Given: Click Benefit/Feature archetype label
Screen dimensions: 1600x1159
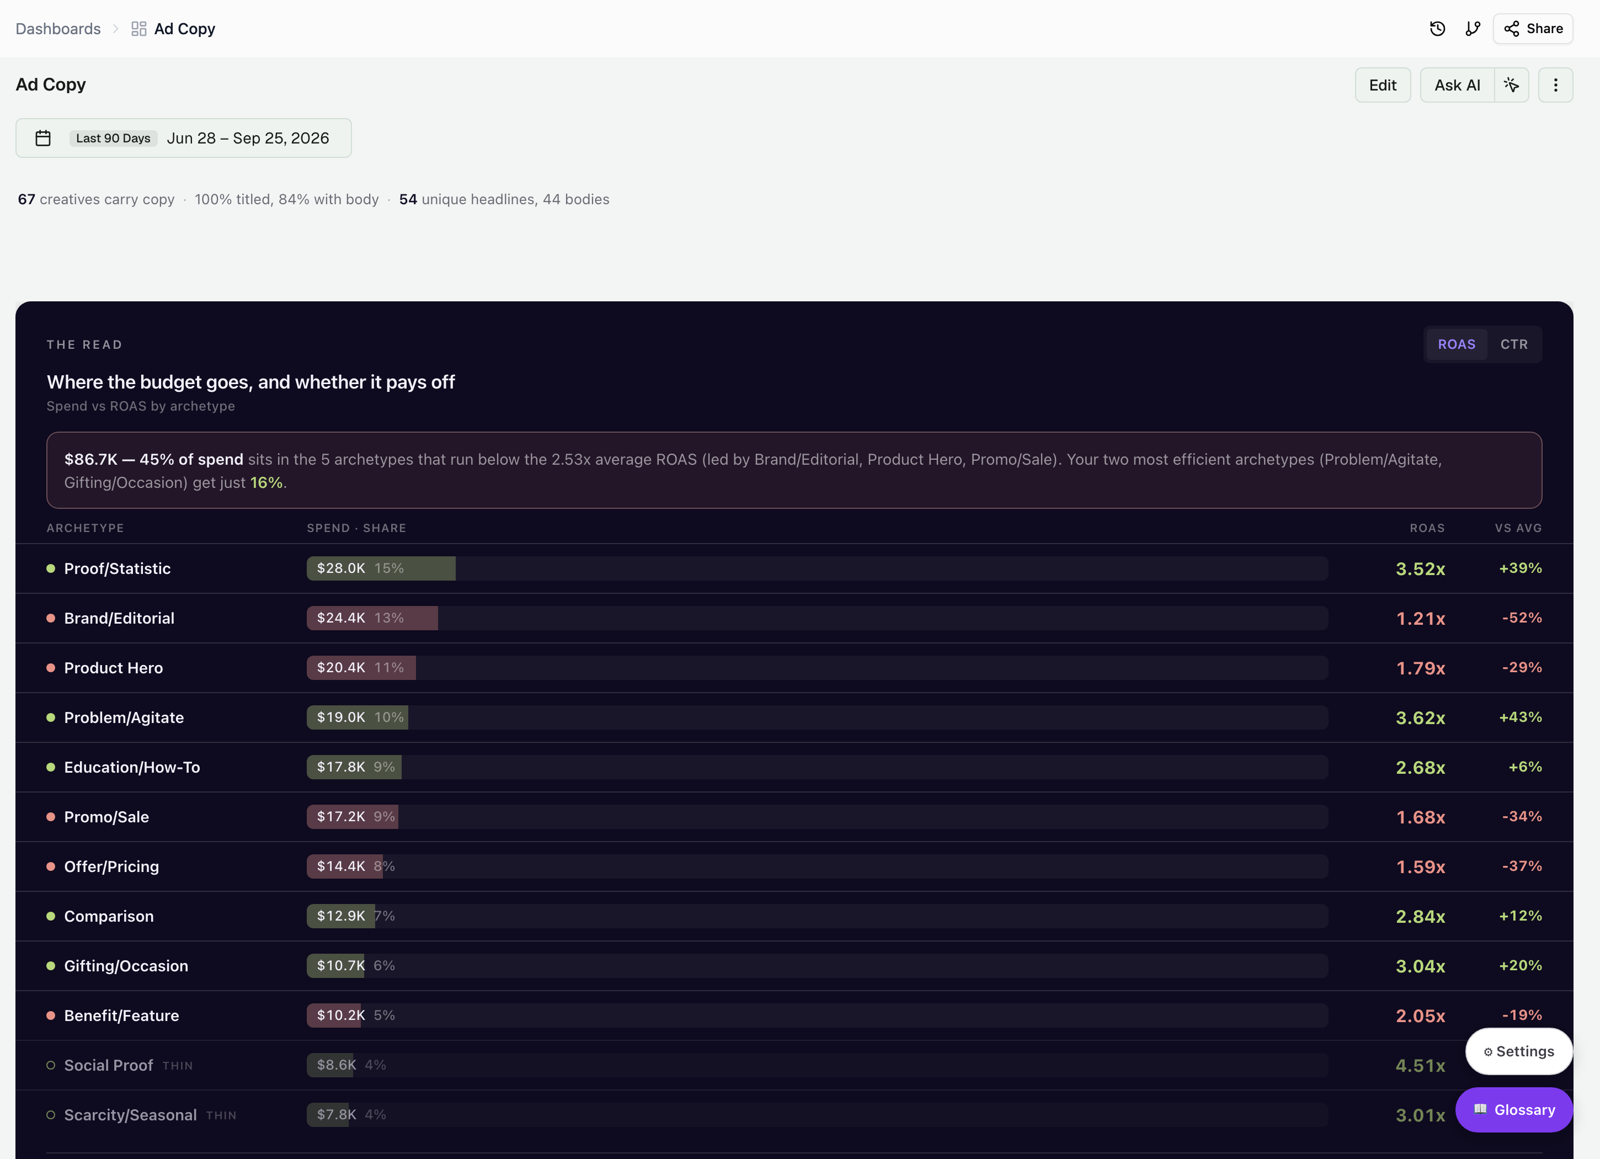Looking at the screenshot, I should [x=121, y=1016].
